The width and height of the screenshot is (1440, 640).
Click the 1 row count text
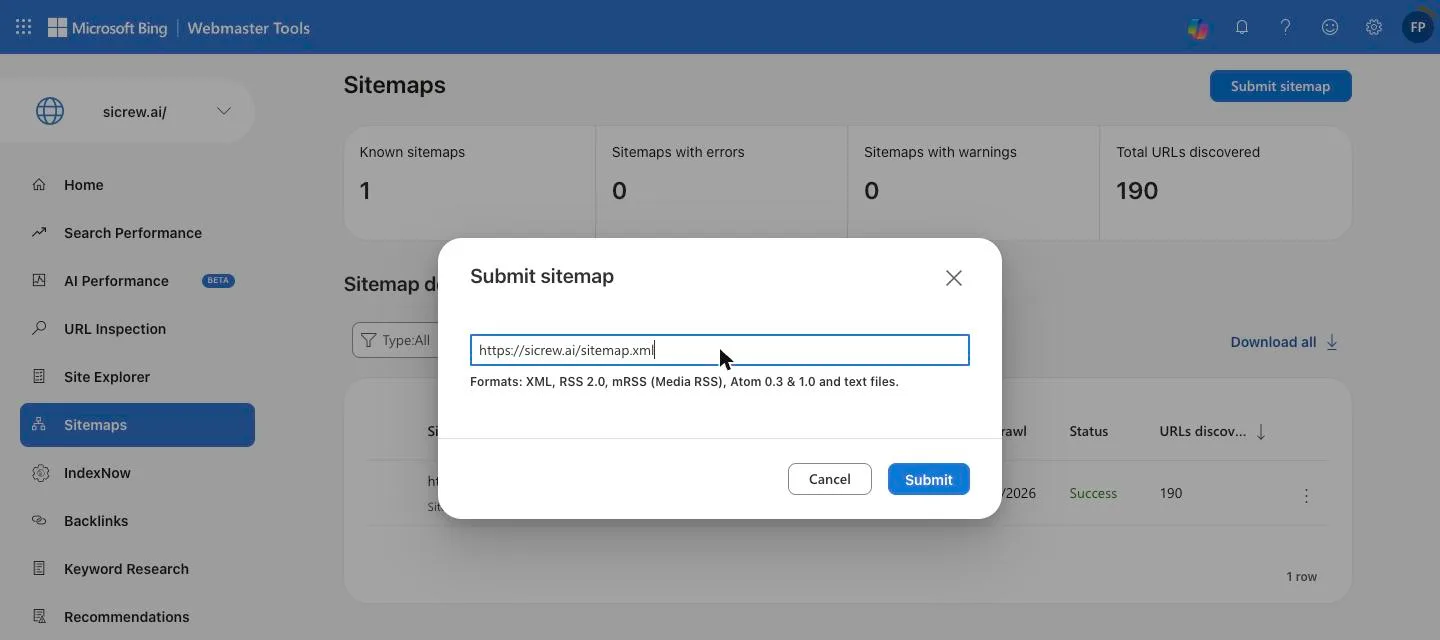click(x=1301, y=577)
